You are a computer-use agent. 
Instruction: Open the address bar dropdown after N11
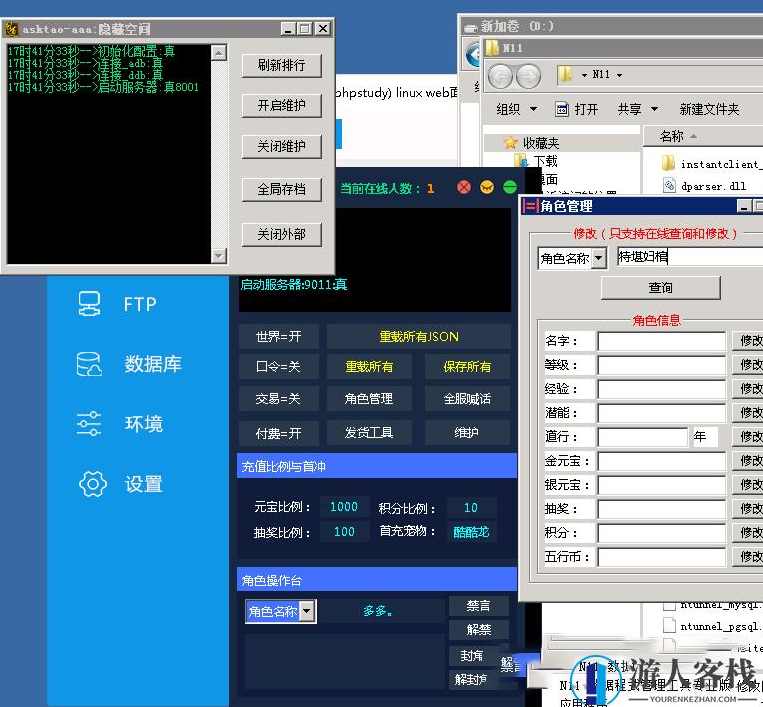[x=619, y=75]
